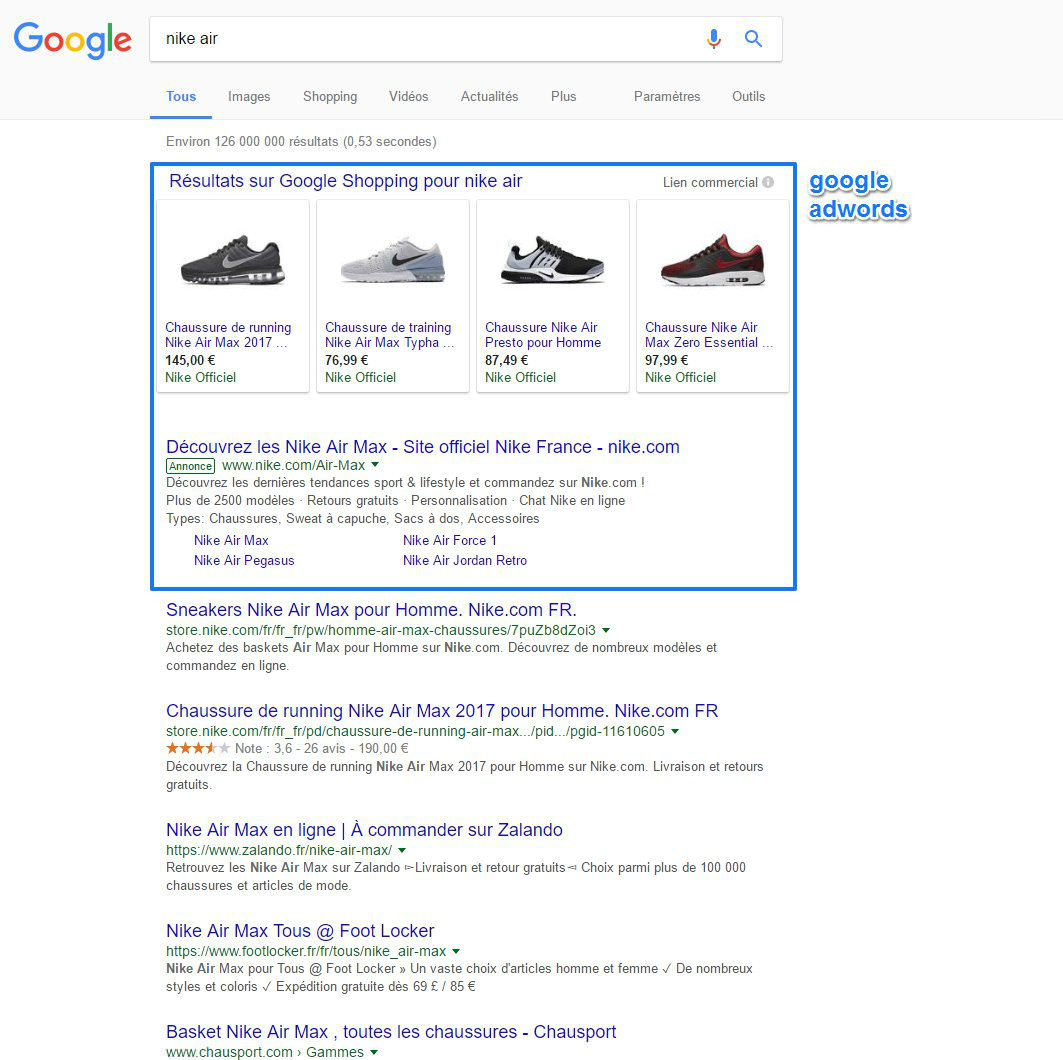
Task: Open Basket Nike Air Max Chausport result
Action: coord(391,1032)
